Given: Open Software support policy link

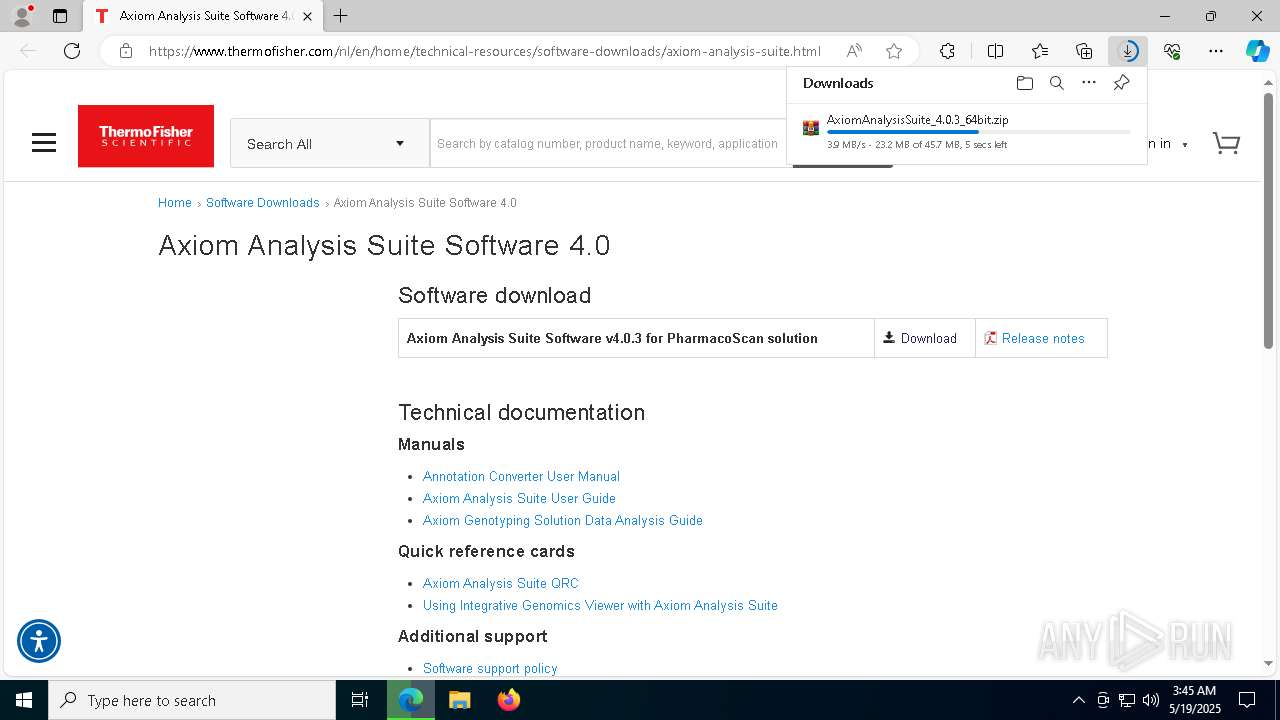Looking at the screenshot, I should tap(490, 668).
